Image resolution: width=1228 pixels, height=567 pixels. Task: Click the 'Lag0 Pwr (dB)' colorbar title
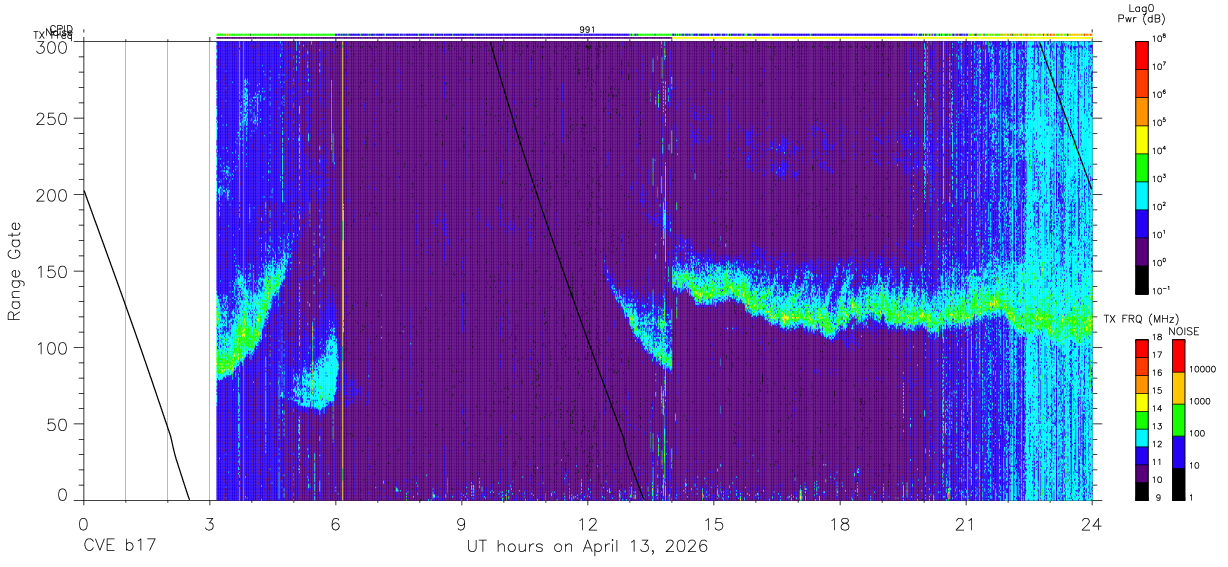[1141, 12]
